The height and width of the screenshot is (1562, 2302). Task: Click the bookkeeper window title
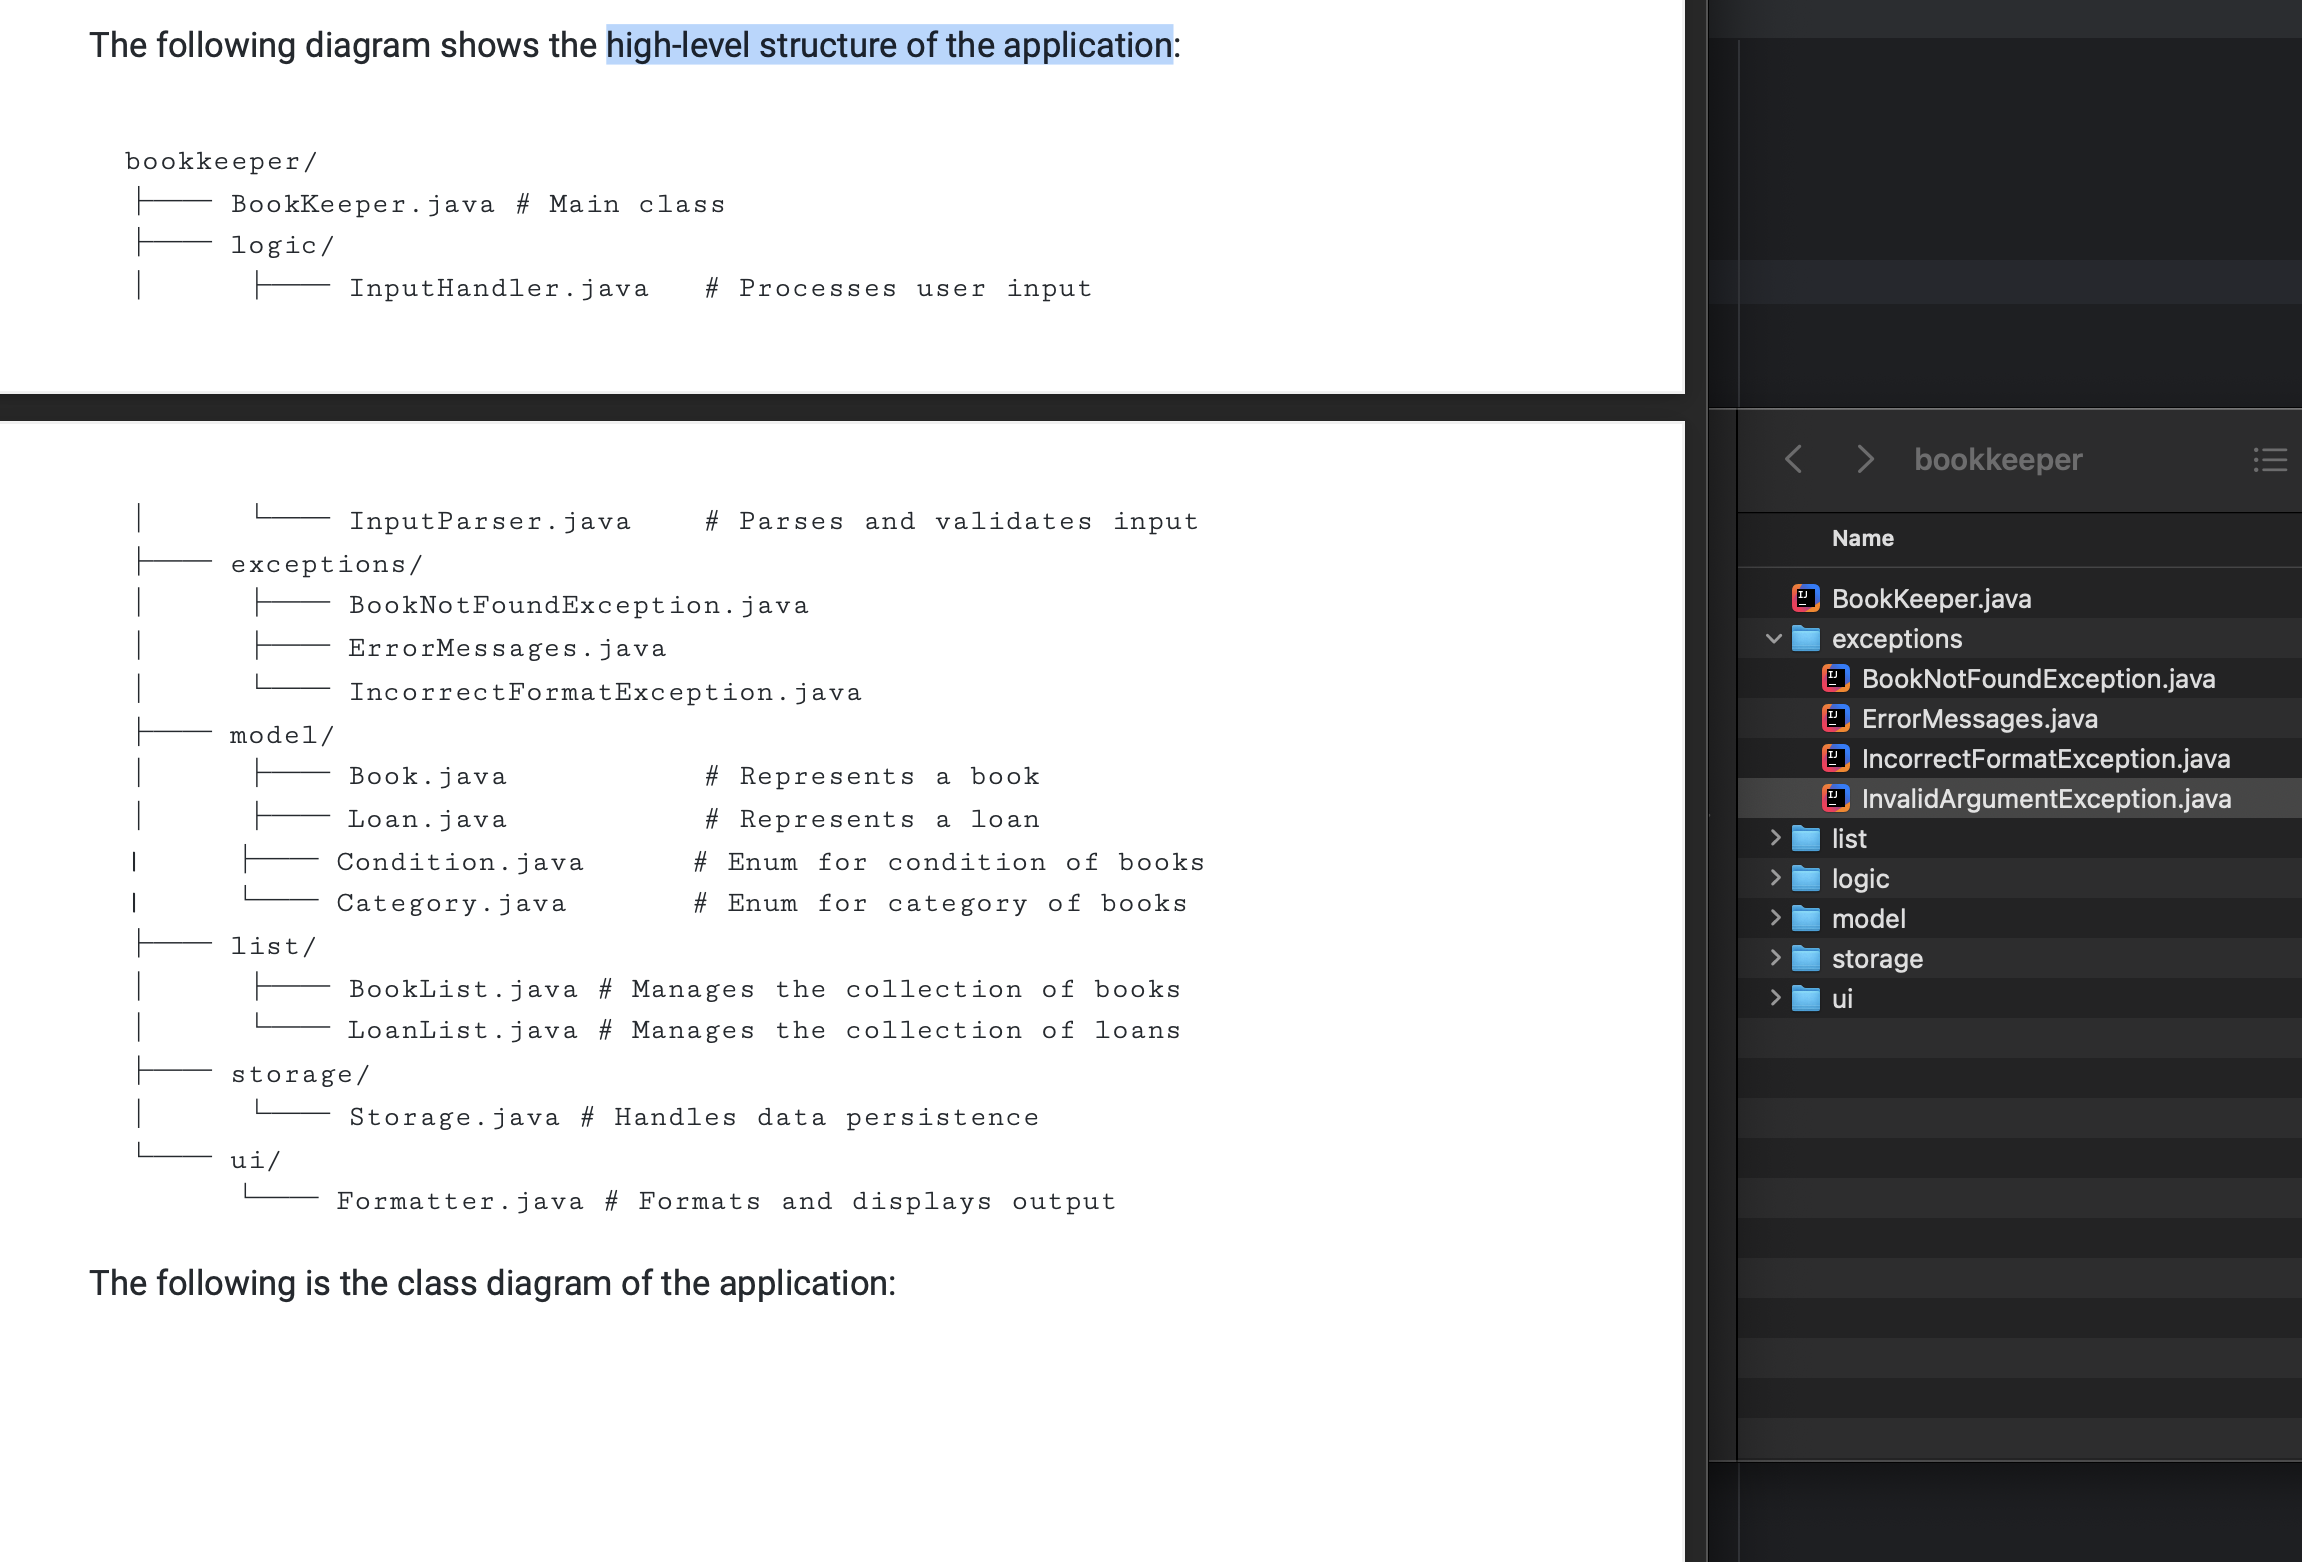(1997, 460)
